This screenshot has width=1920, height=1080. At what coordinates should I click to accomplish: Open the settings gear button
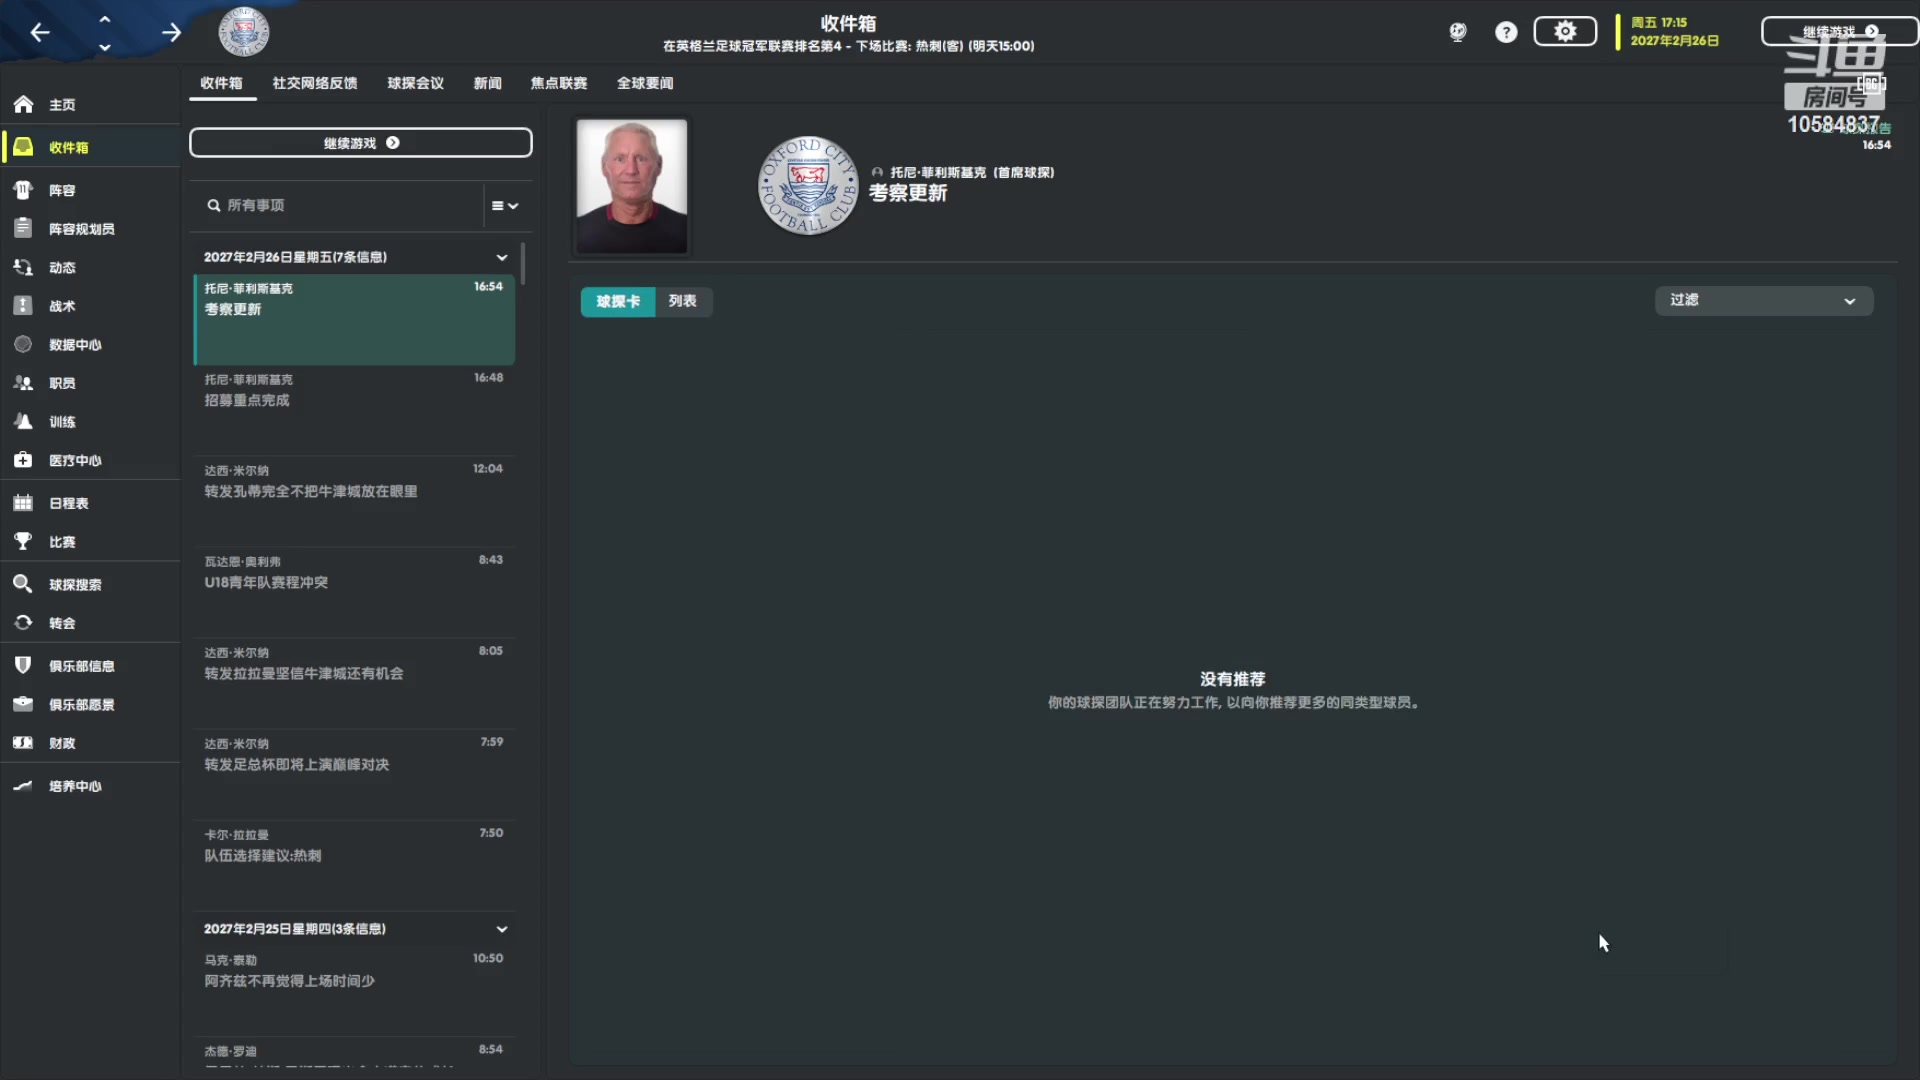click(1565, 32)
